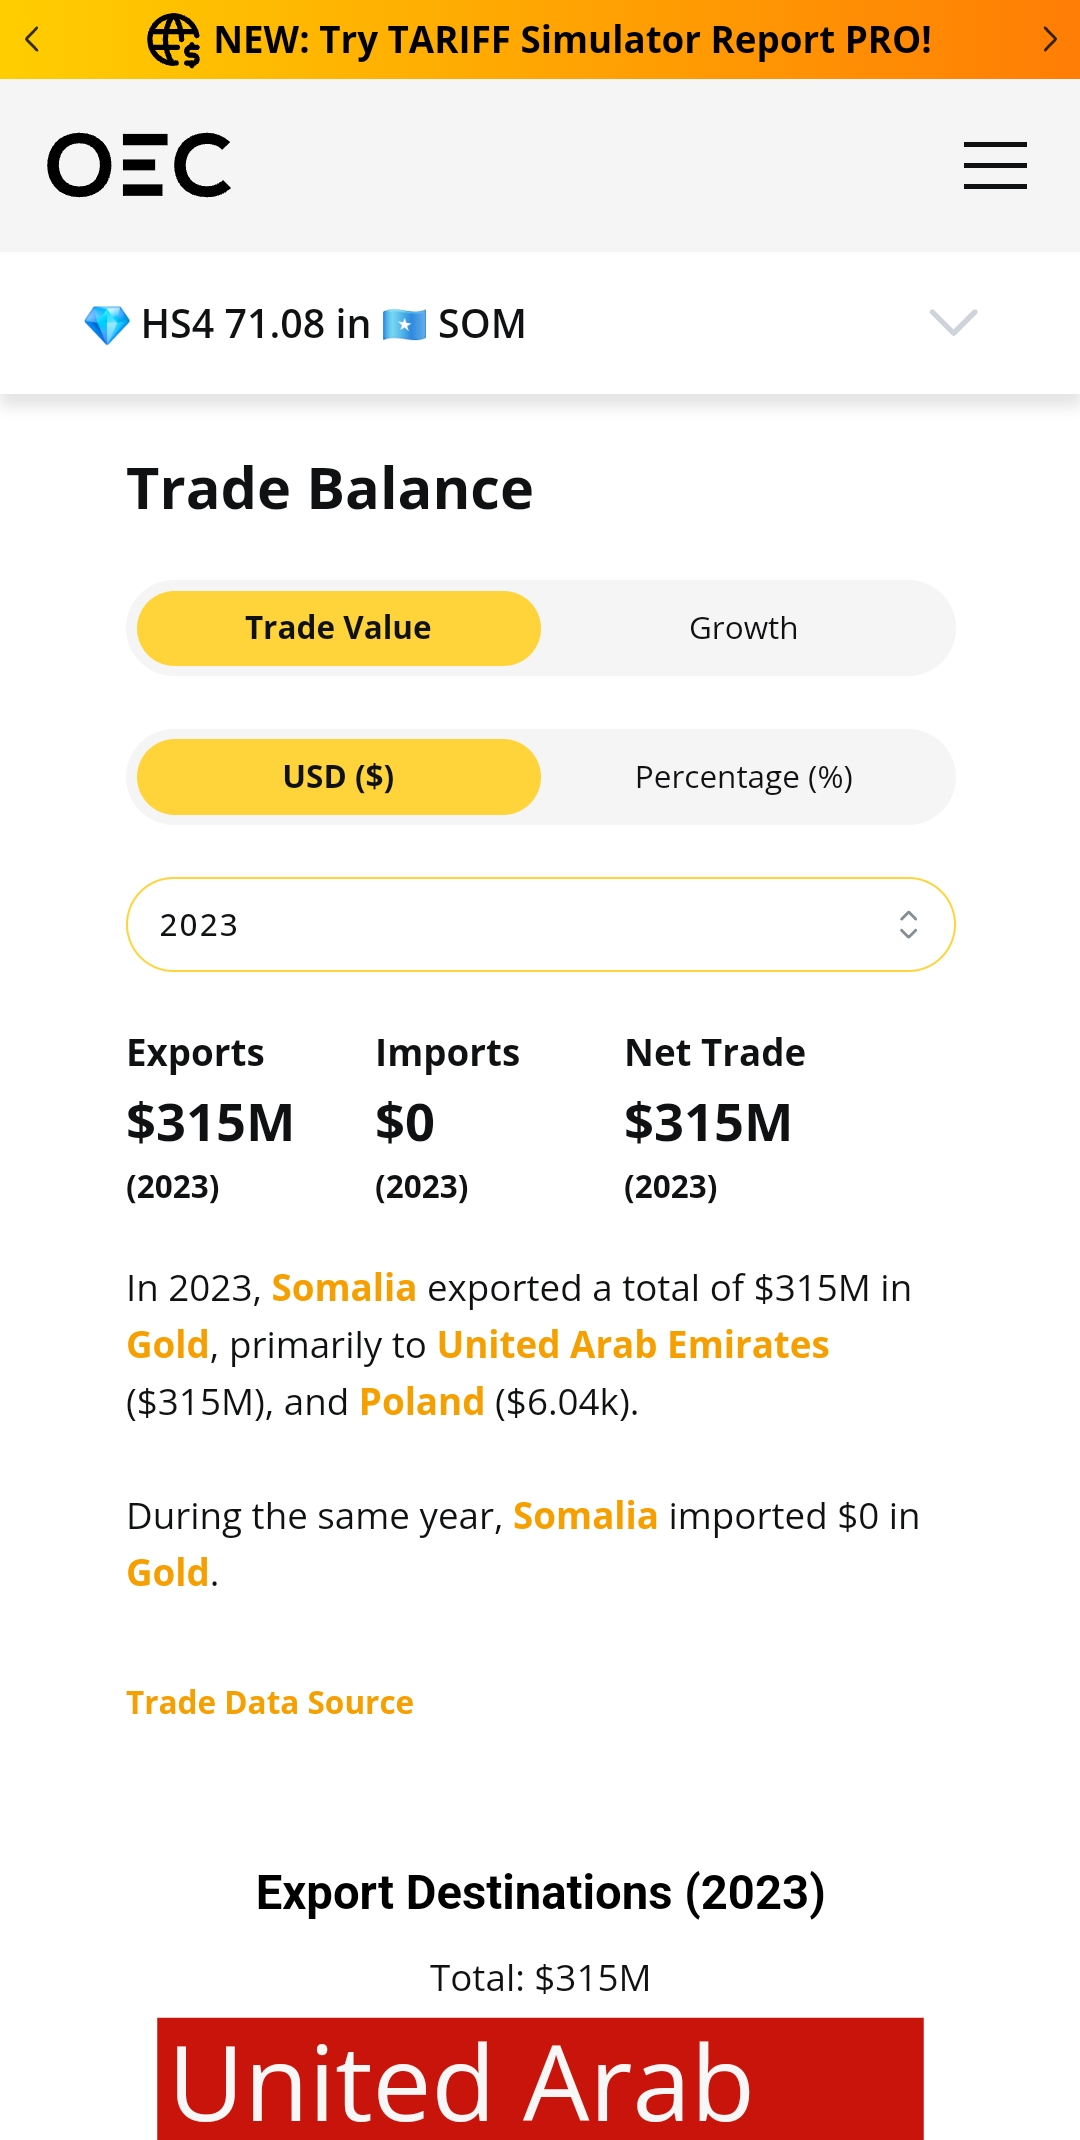Open the Trade Data Source link

[270, 1702]
